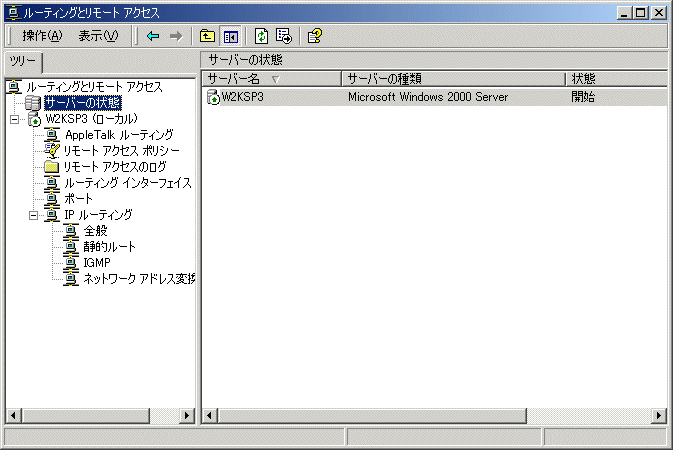Click Microsoft Windows 2000 Server cell
This screenshot has height=450, width=673.
click(x=428, y=97)
